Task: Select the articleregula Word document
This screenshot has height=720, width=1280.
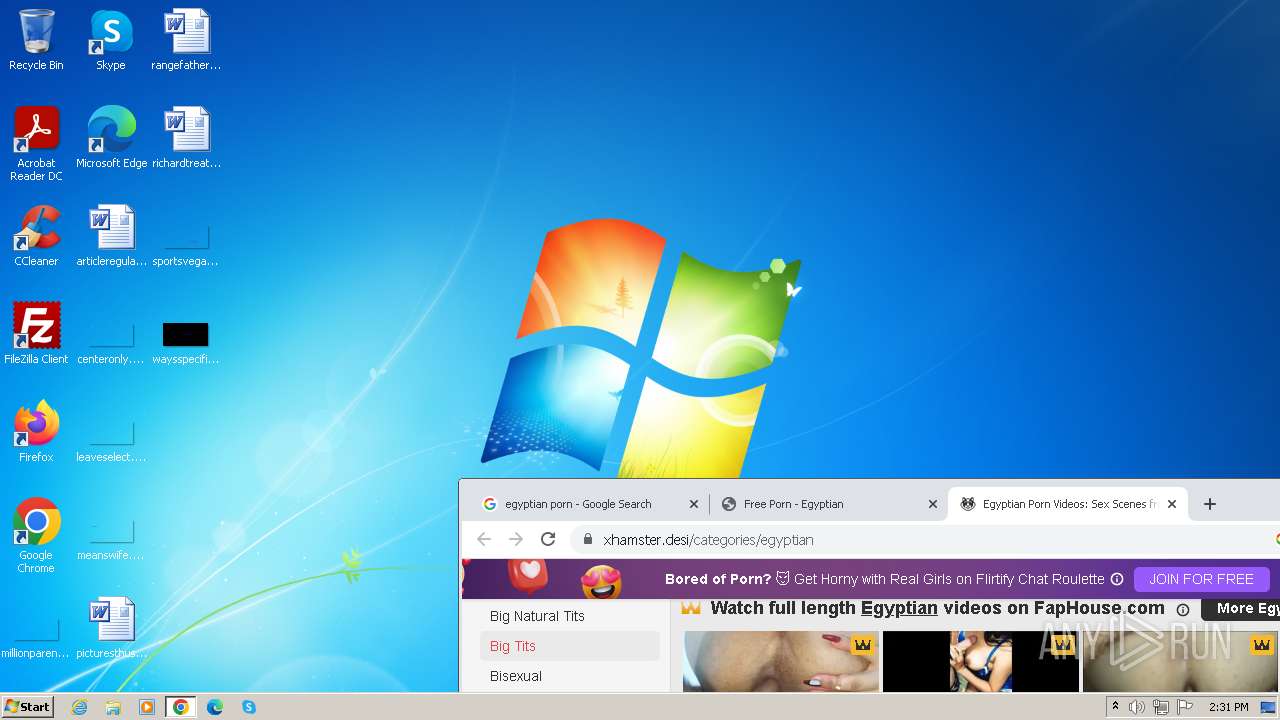Action: click(x=111, y=236)
